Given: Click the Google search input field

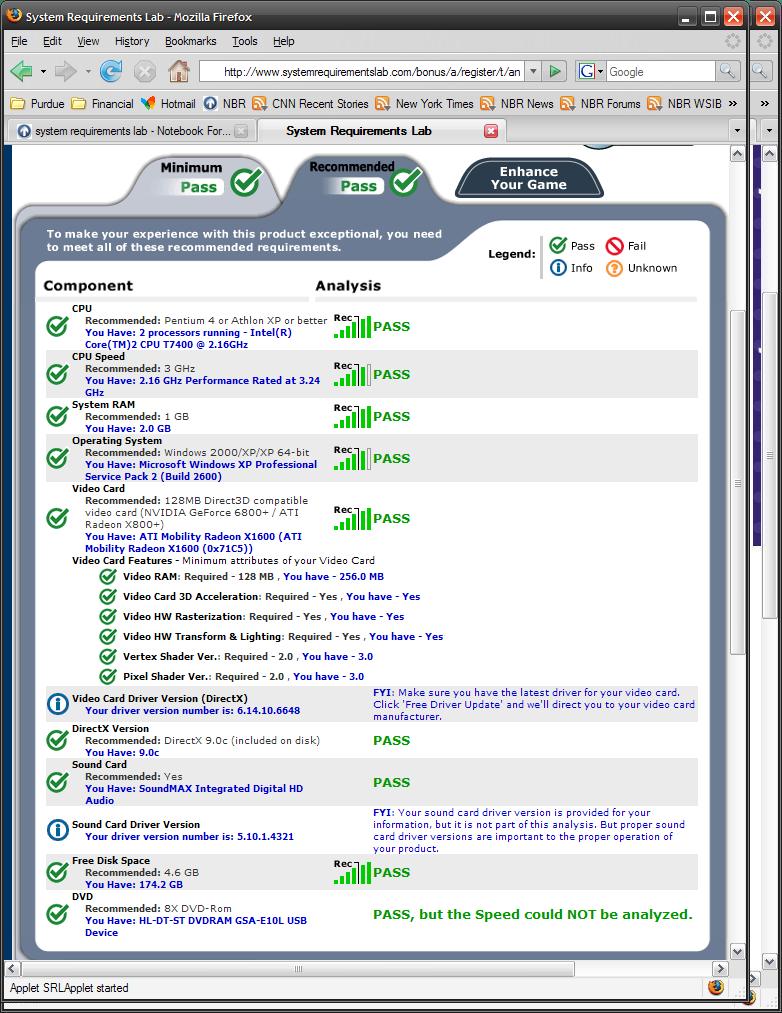Looking at the screenshot, I should tap(661, 72).
